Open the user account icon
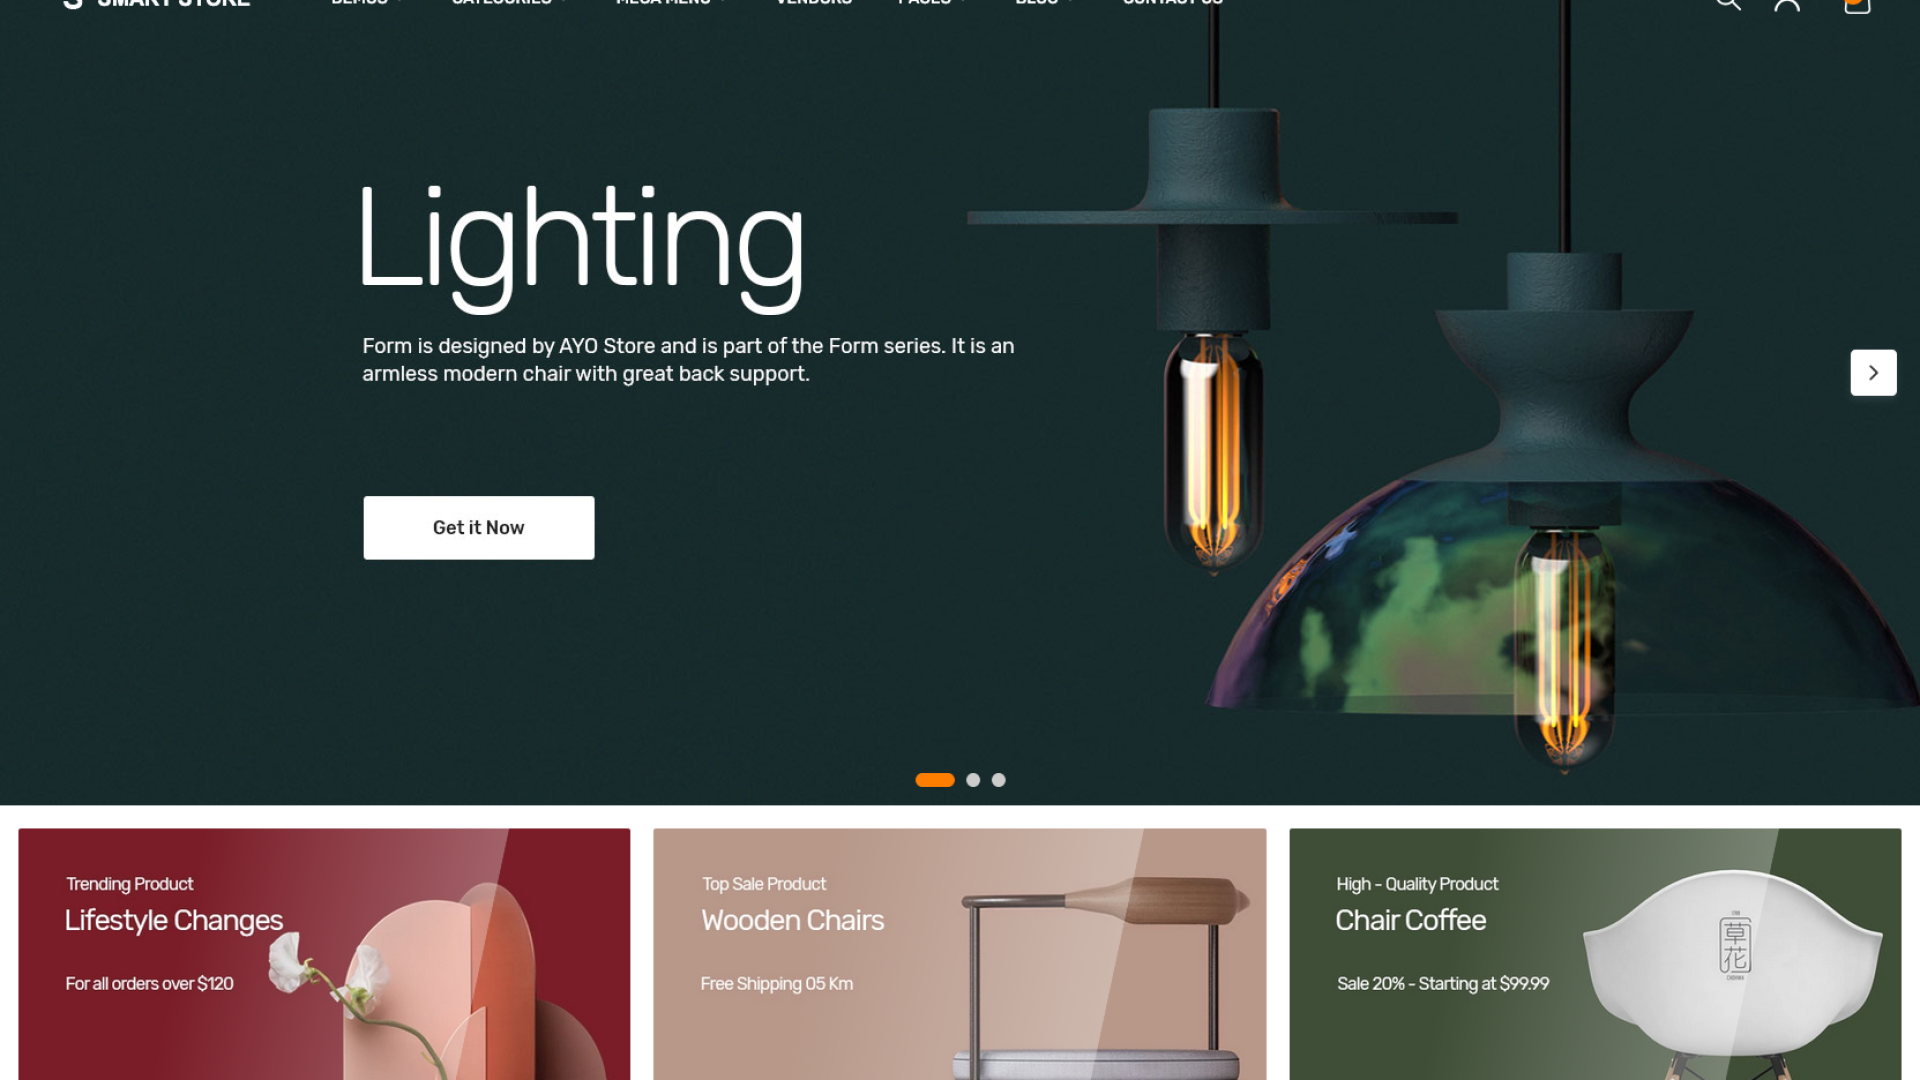 [x=1787, y=3]
